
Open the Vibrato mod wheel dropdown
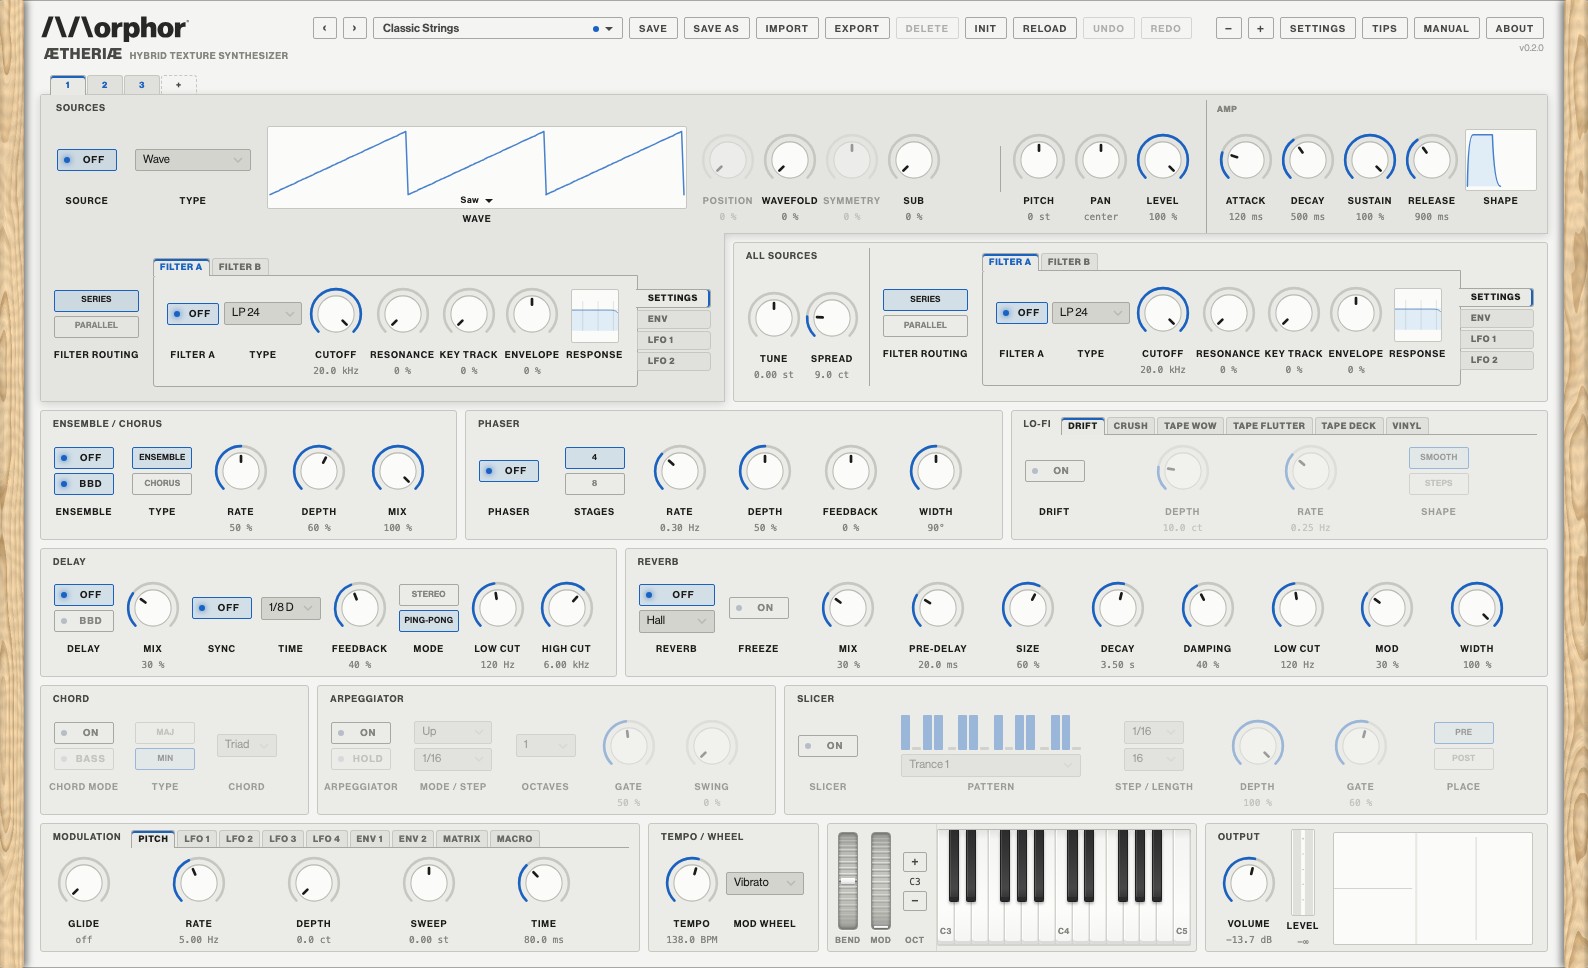(x=765, y=882)
